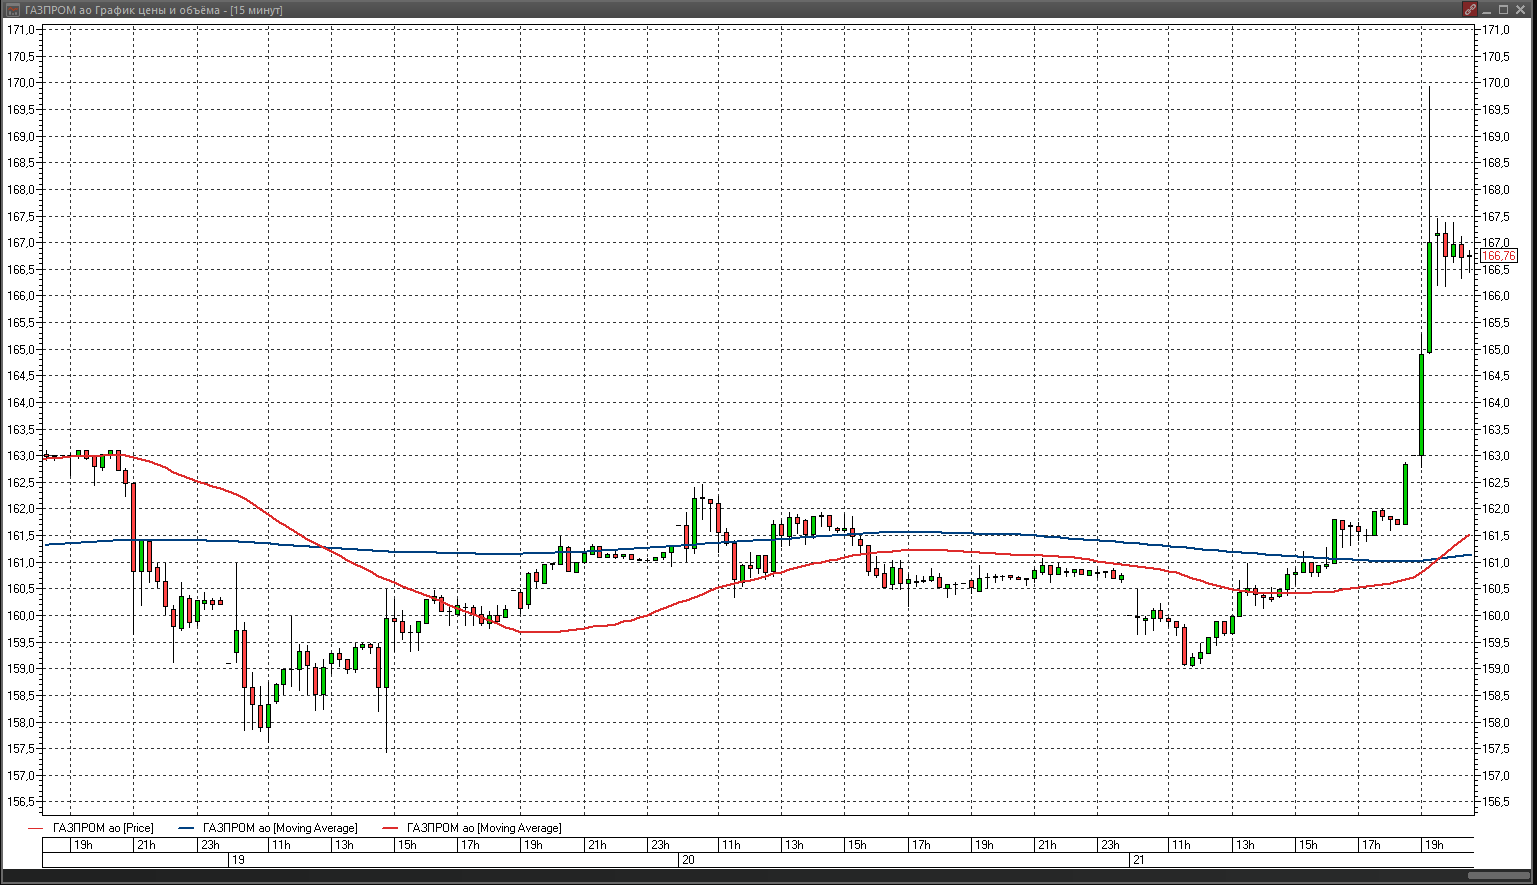
Task: Click the red chain link icon in title bar
Action: pos(1470,9)
